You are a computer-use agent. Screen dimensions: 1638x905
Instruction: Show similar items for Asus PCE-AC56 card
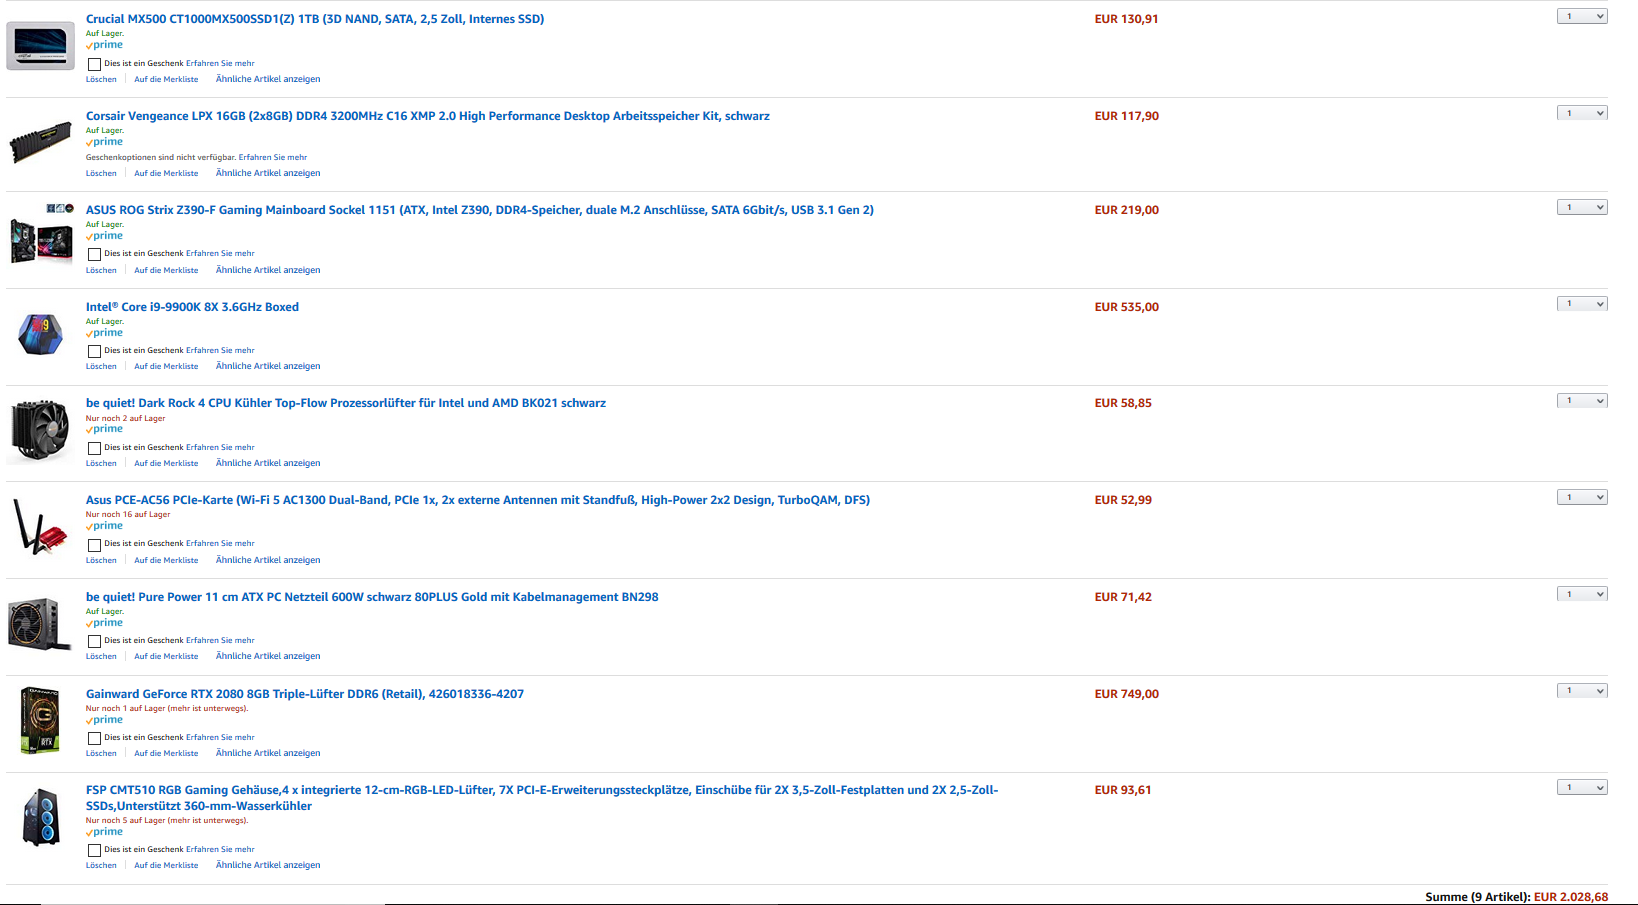click(x=268, y=560)
